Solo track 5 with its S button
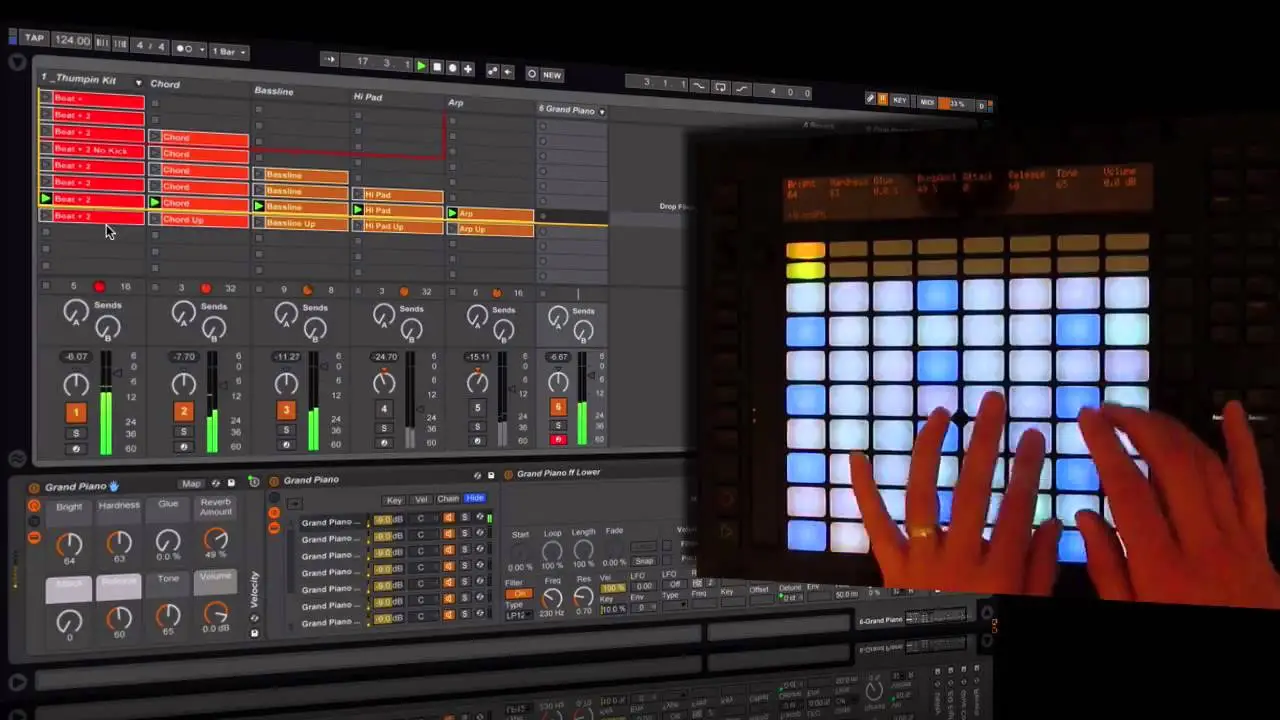The height and width of the screenshot is (720, 1280). click(x=477, y=427)
